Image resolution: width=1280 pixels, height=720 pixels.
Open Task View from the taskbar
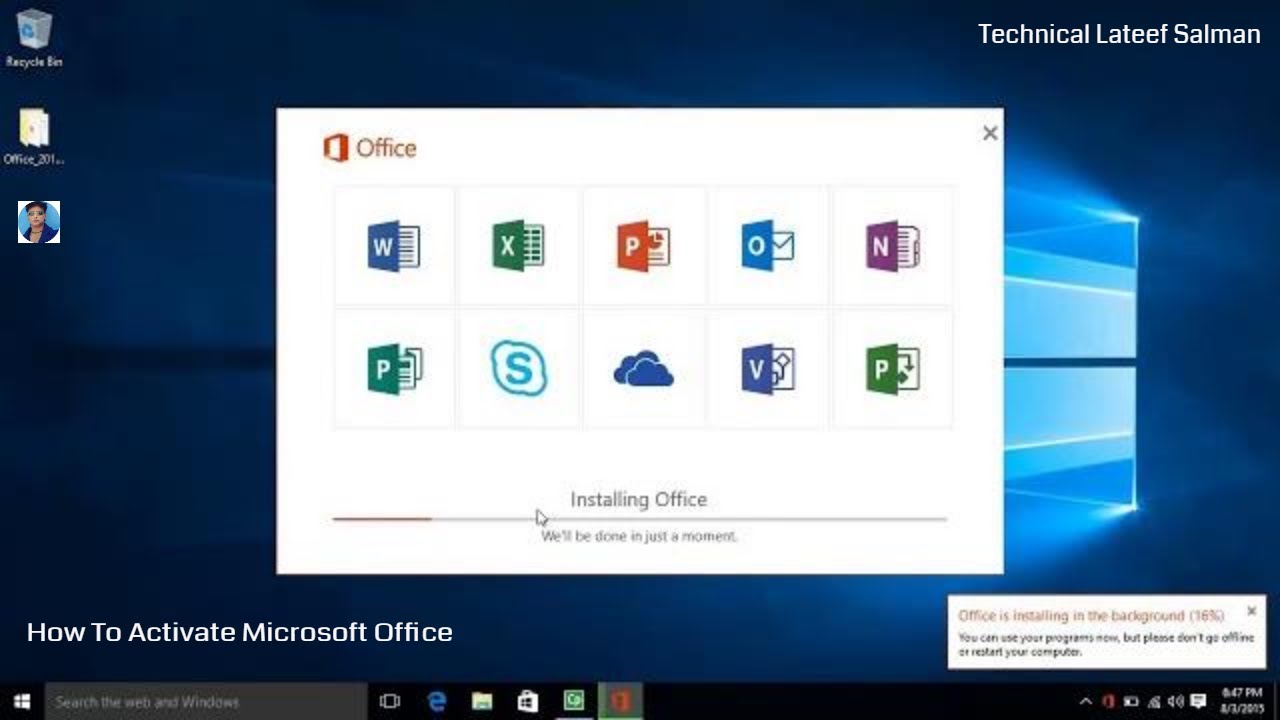click(390, 702)
